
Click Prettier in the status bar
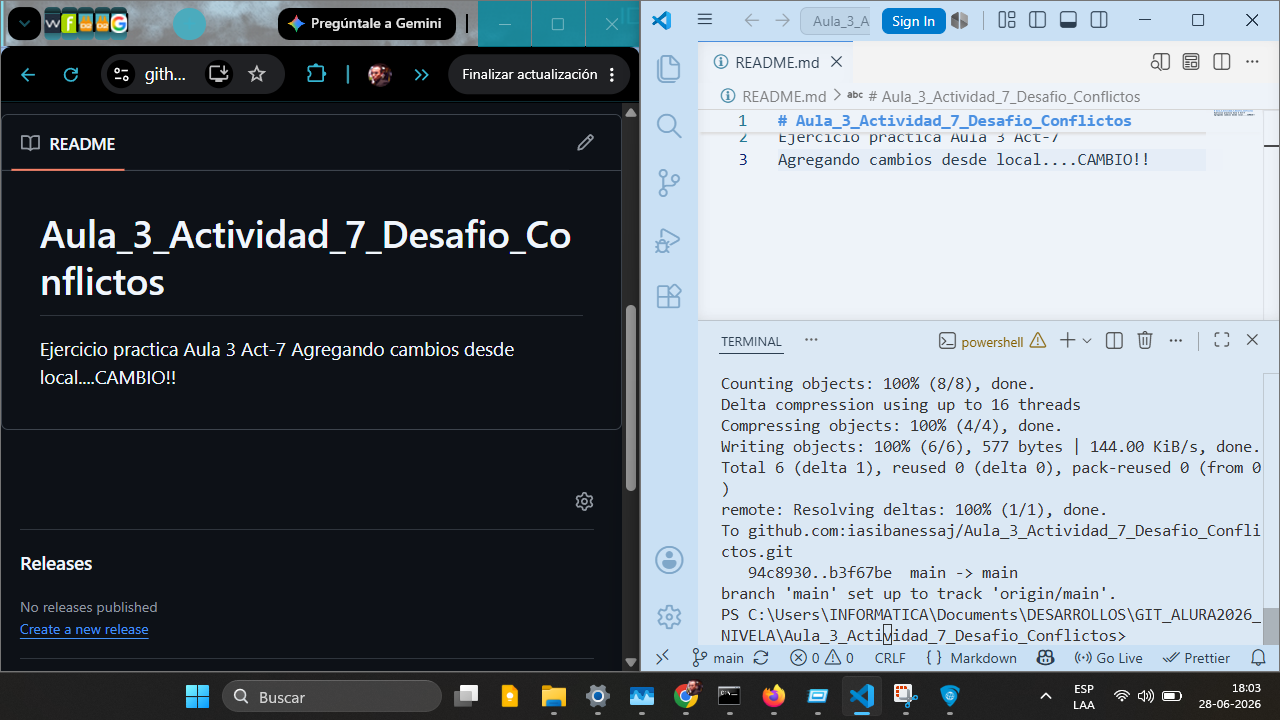(1198, 658)
